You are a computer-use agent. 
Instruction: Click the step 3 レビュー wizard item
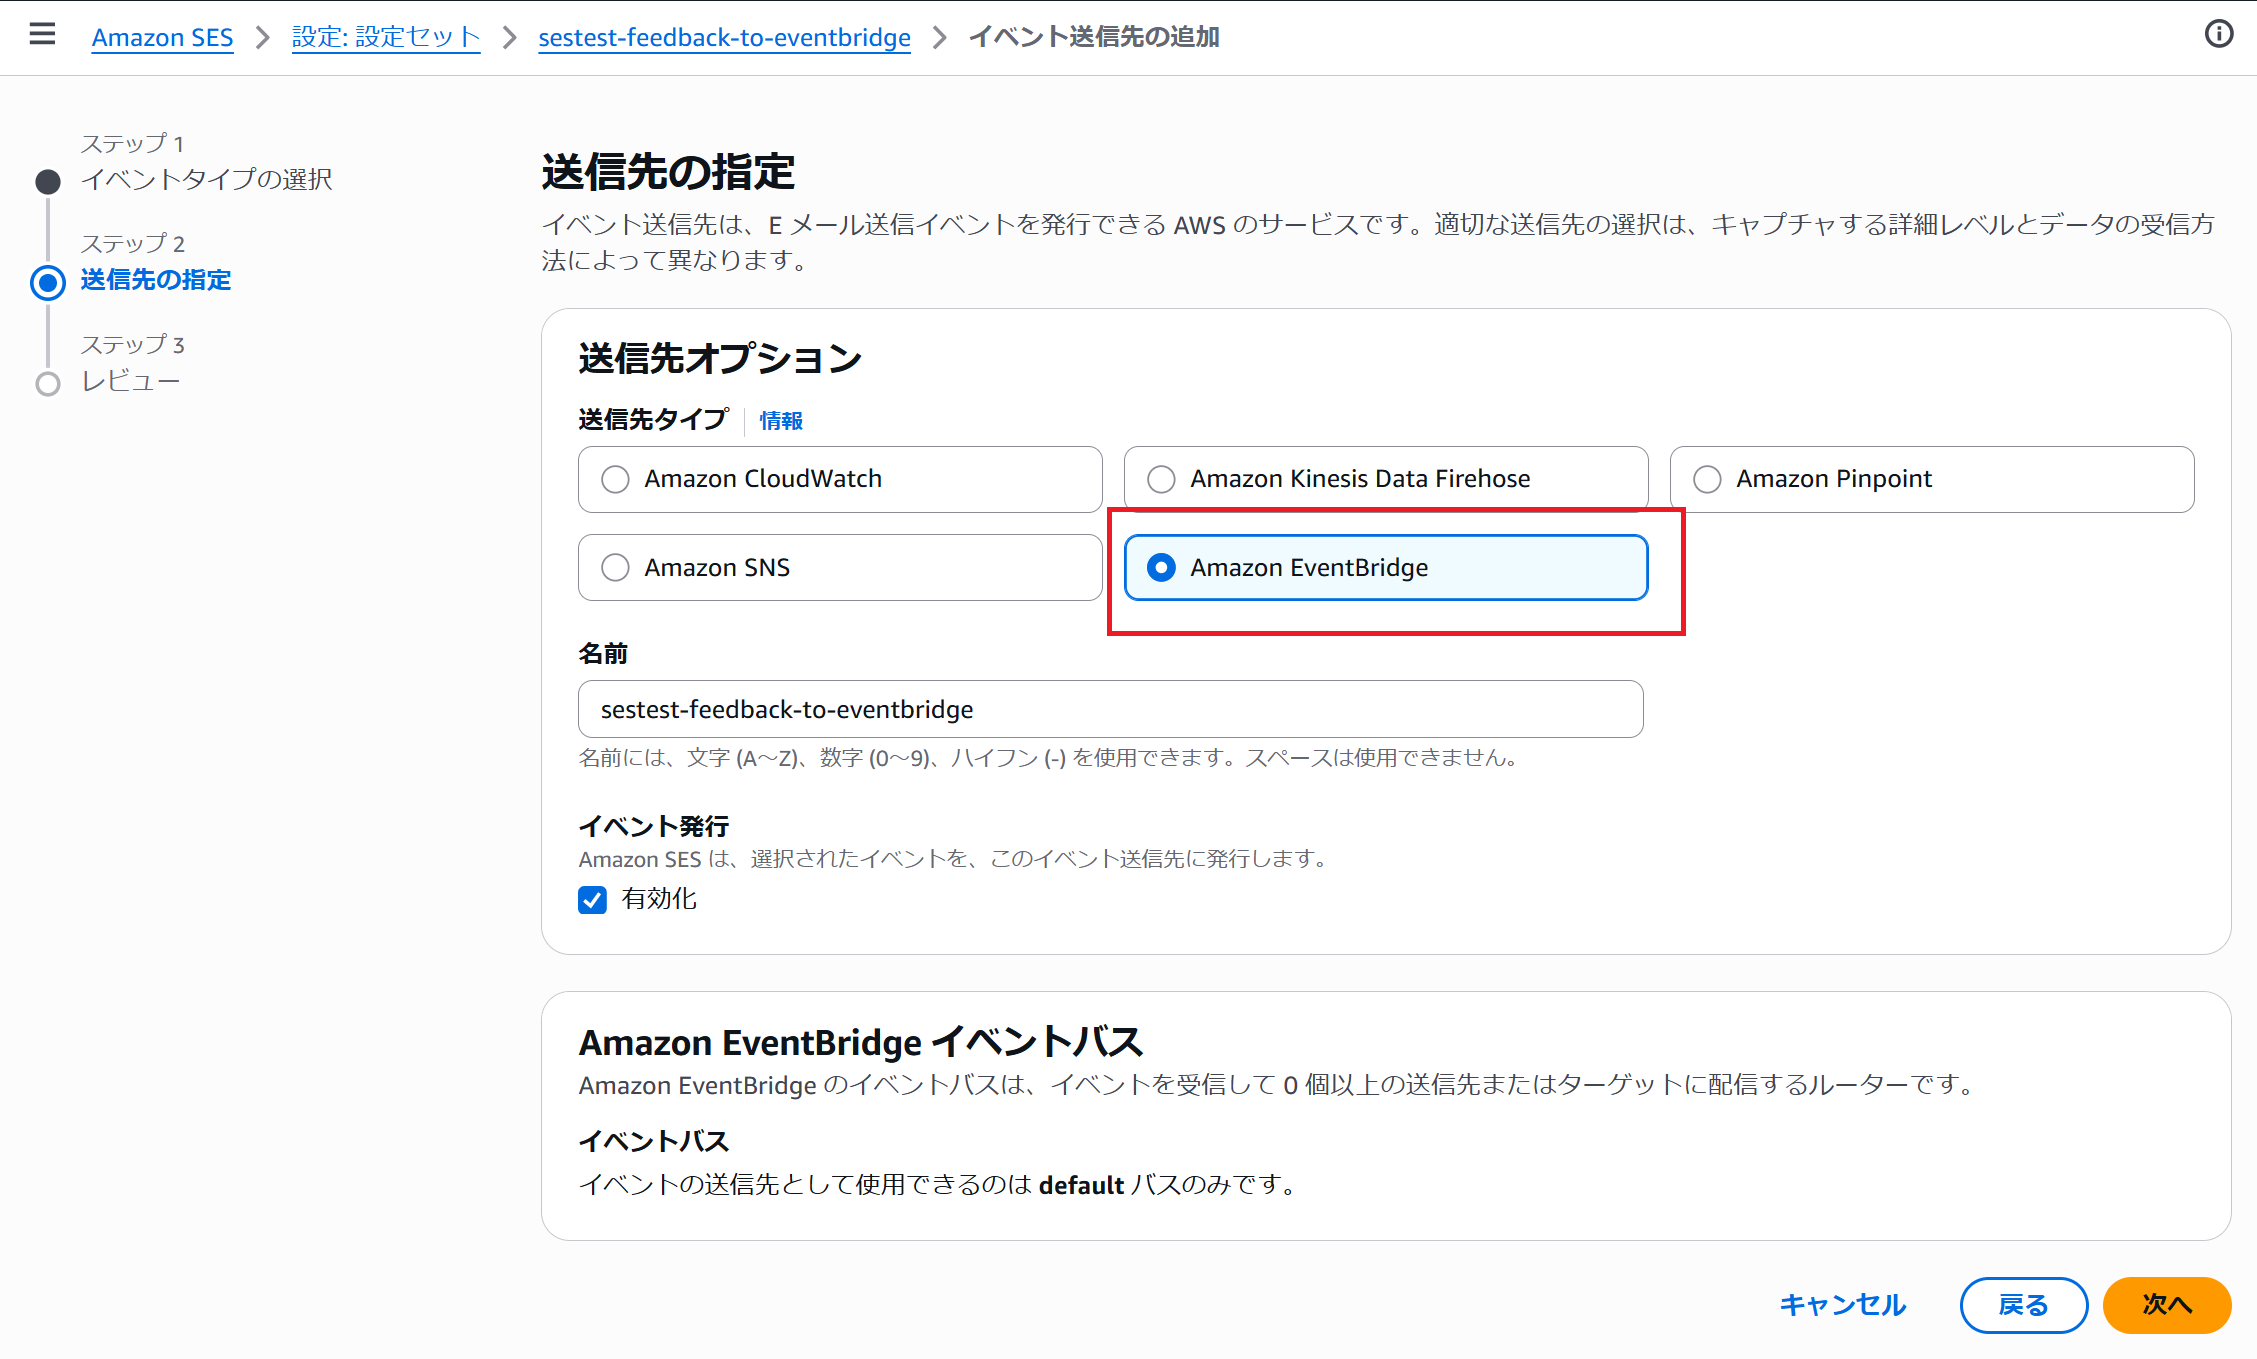pos(130,381)
